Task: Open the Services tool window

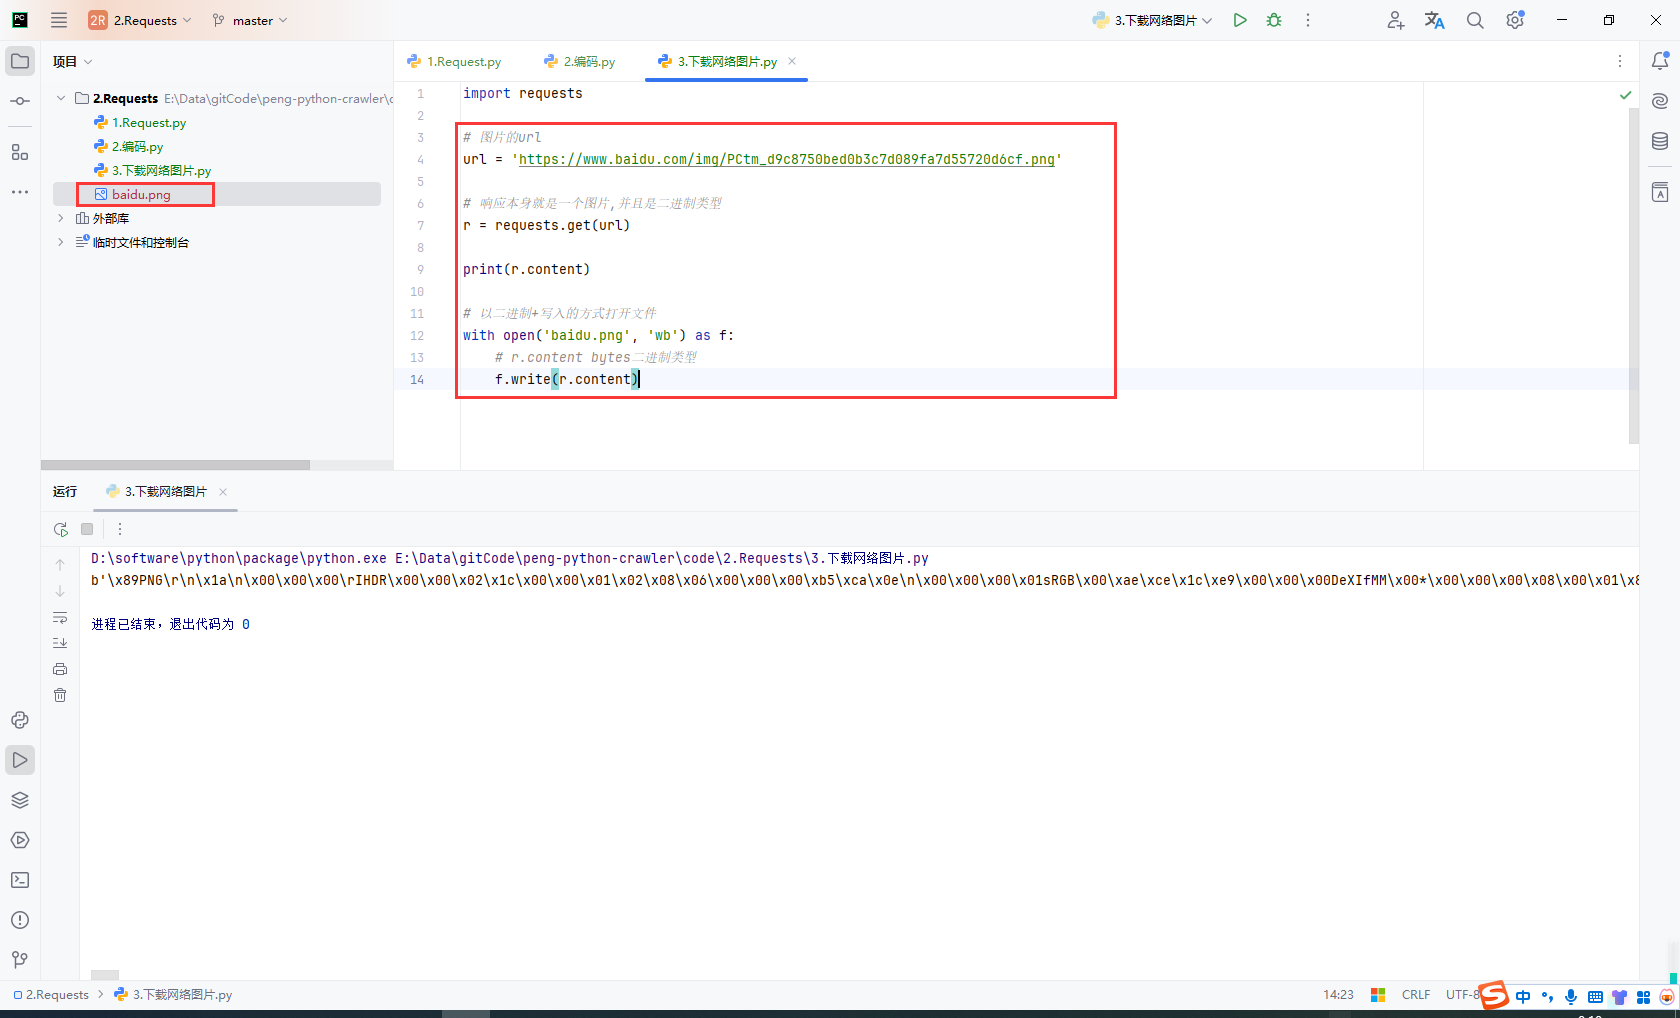Action: (x=20, y=840)
